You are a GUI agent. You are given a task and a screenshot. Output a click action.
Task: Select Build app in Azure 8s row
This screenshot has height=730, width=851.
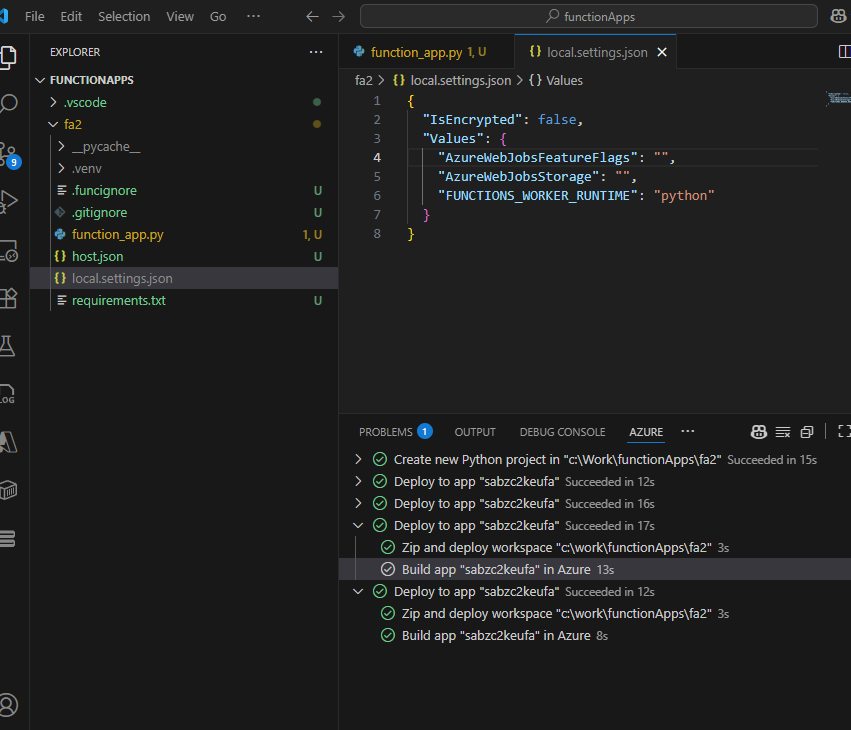pos(595,636)
